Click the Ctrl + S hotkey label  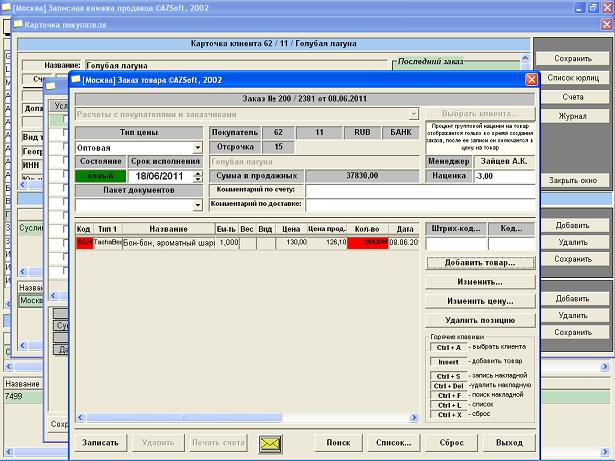click(449, 376)
